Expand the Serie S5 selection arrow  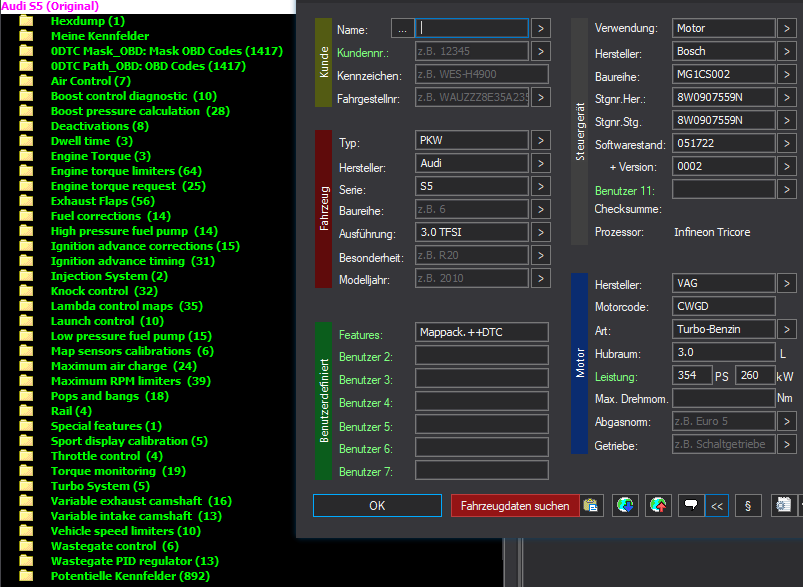[541, 186]
